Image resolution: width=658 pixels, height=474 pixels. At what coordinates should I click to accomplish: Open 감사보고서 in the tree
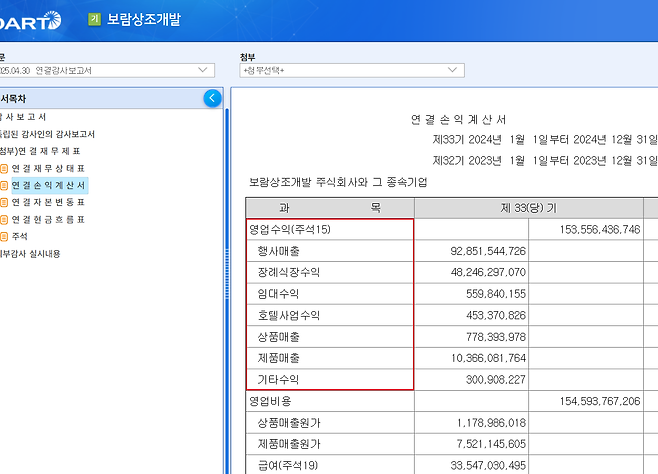coord(23,117)
